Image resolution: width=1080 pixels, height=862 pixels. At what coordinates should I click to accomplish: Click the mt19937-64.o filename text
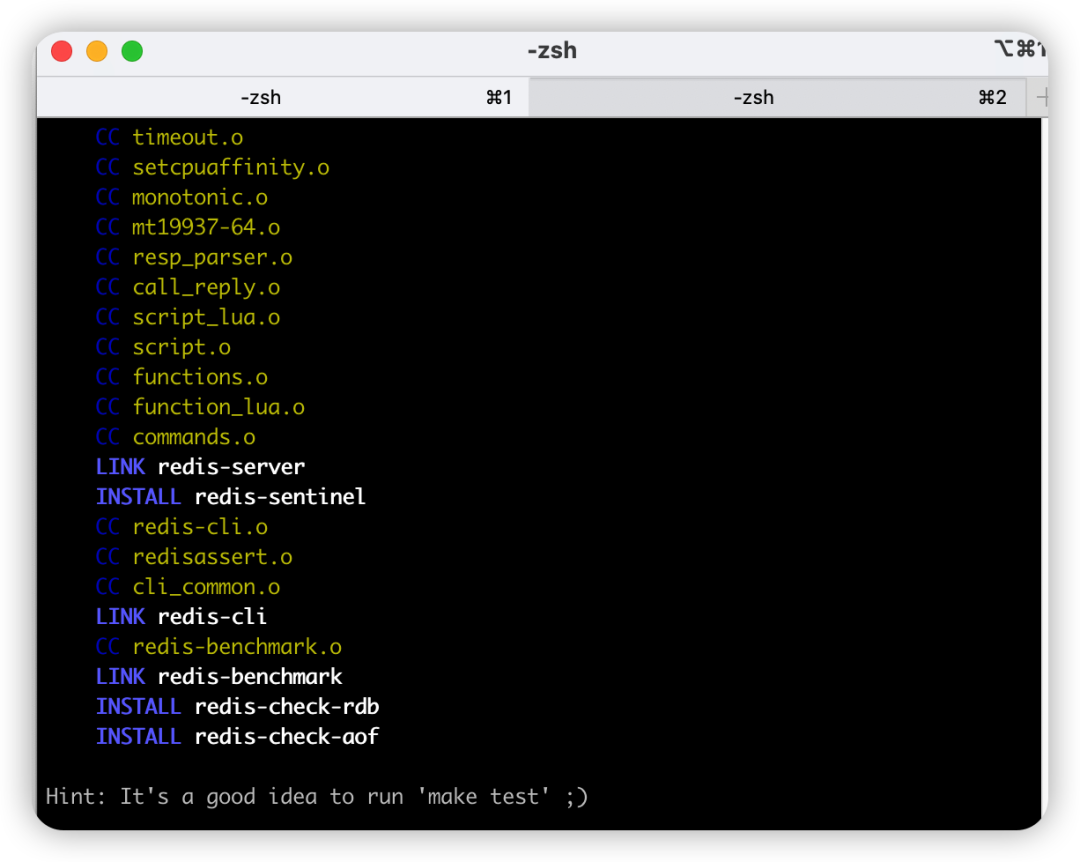point(206,227)
